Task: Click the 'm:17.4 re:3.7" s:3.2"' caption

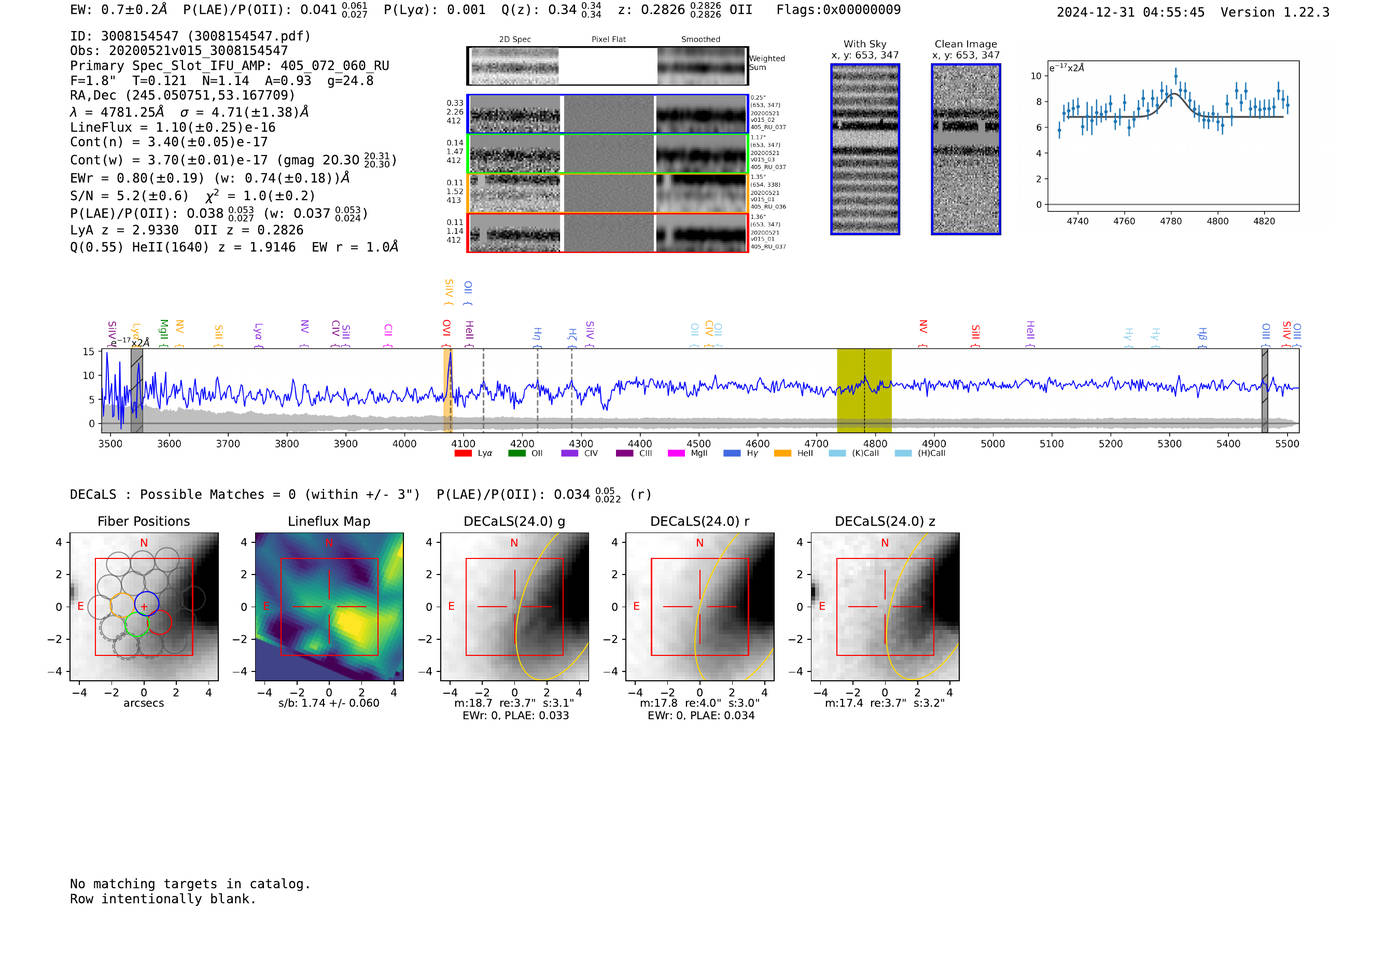Action: [885, 703]
